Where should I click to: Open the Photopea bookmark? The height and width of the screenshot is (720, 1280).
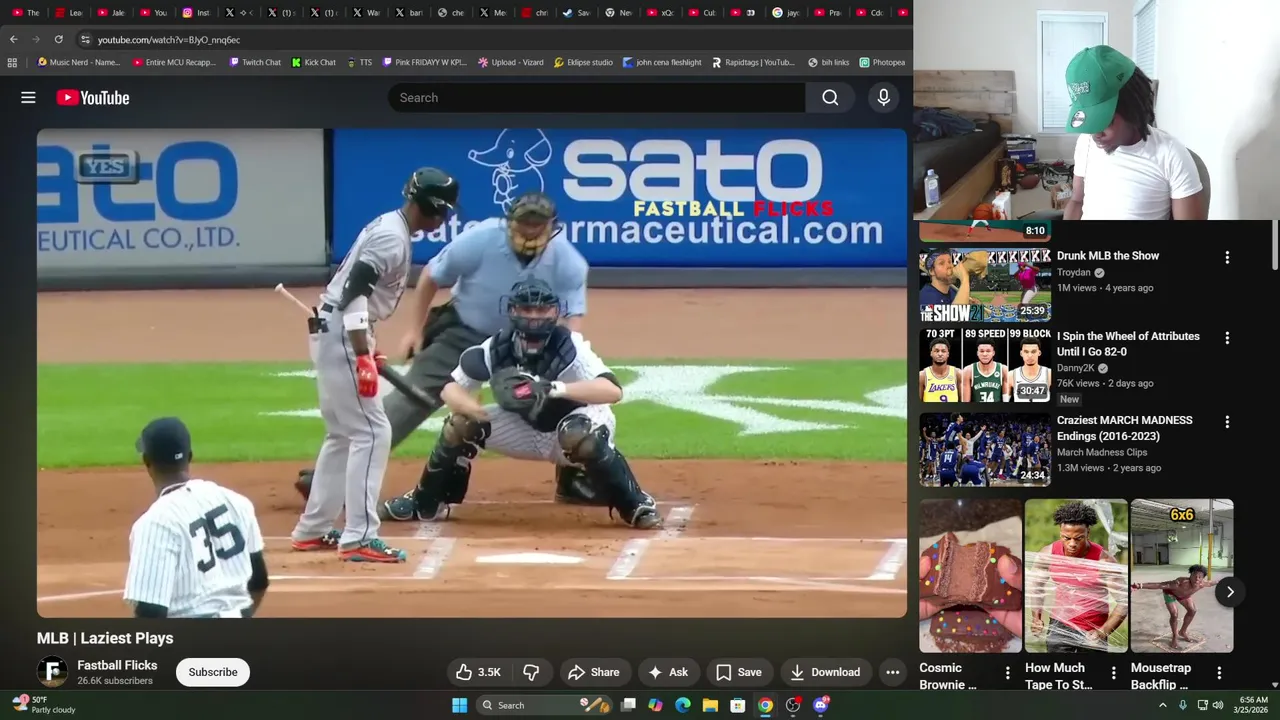coord(882,62)
